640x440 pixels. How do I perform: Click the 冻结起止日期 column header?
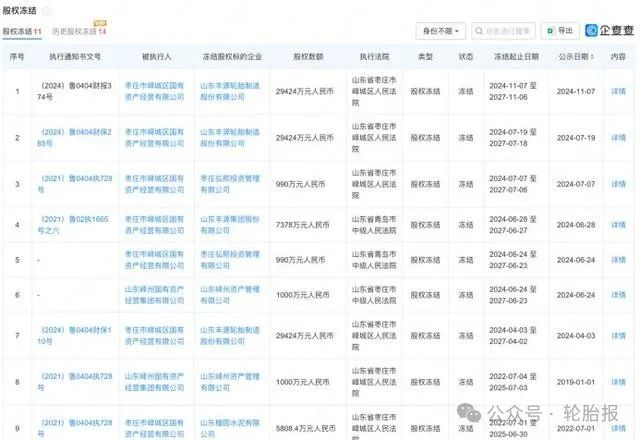tap(516, 57)
